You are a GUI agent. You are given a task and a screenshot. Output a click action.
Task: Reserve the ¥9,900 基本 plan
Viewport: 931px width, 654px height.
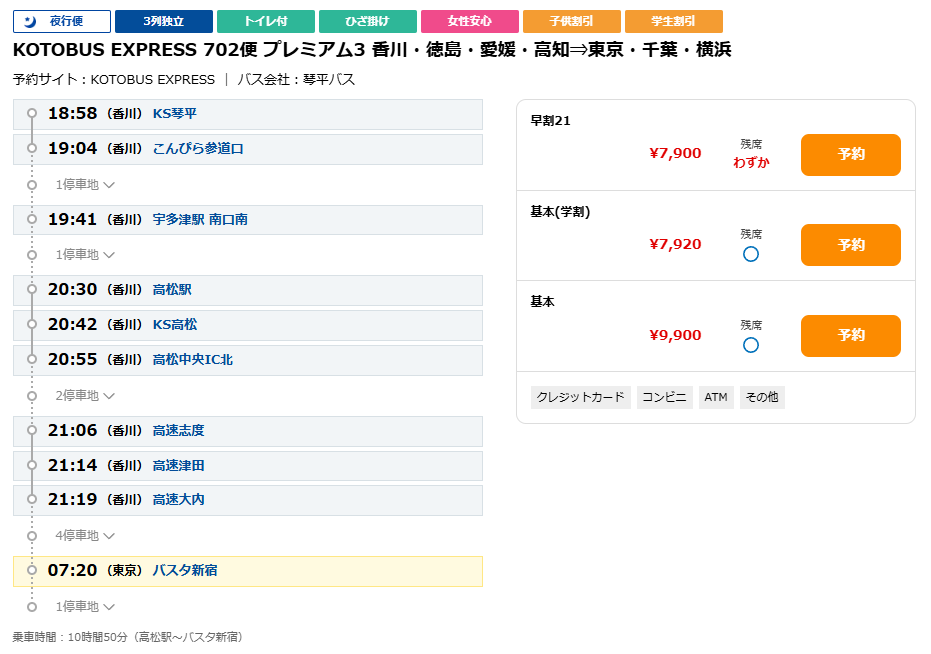click(850, 336)
